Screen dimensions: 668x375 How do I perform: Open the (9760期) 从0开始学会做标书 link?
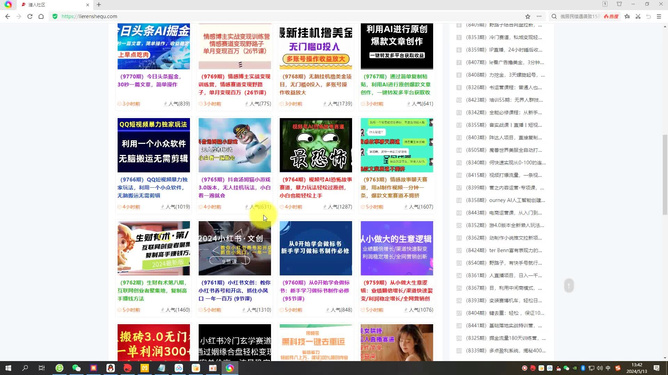point(315,291)
